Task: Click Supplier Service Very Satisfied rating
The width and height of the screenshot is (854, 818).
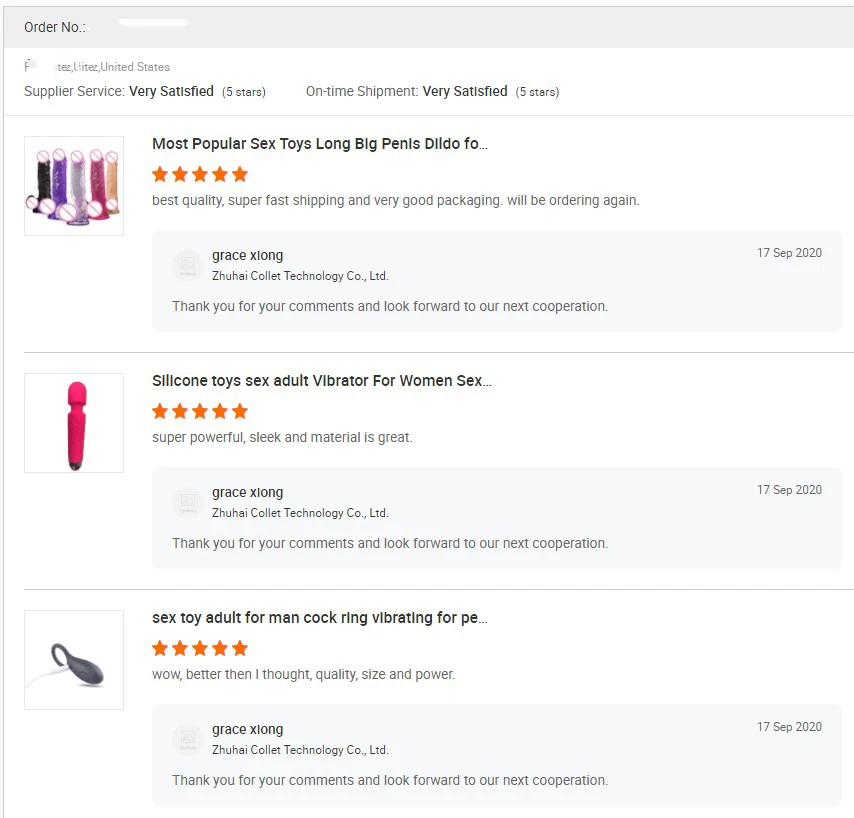Action: 171,91
